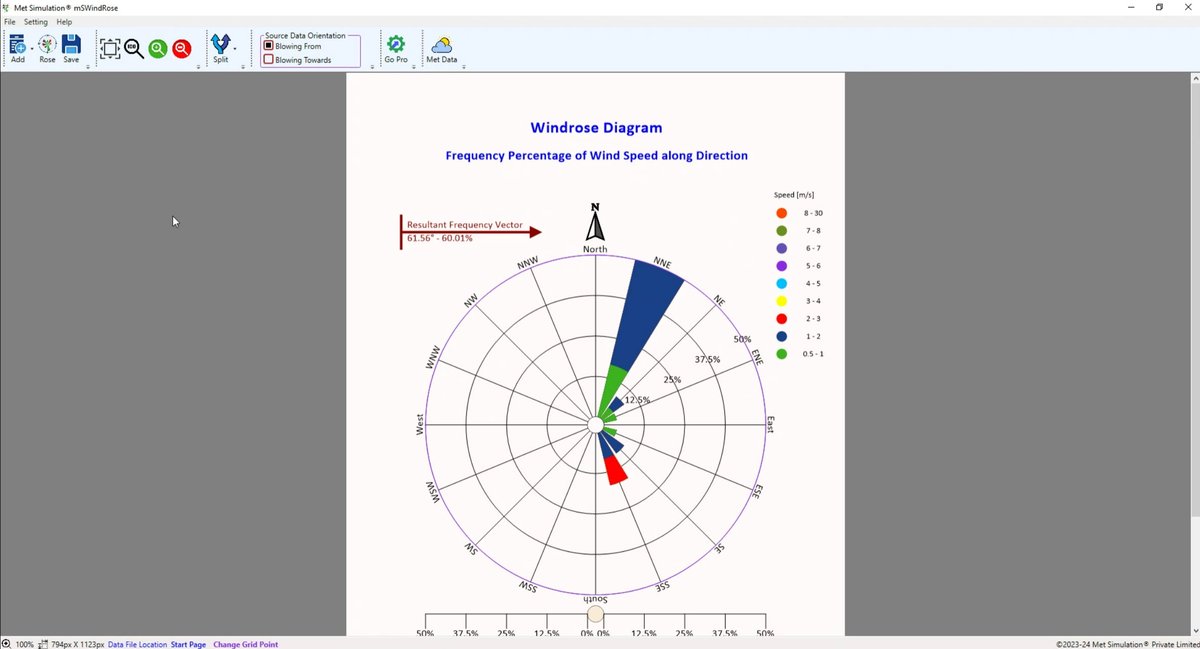This screenshot has height=649, width=1200.
Task: Click the Change Grid Point link
Action: 245,645
